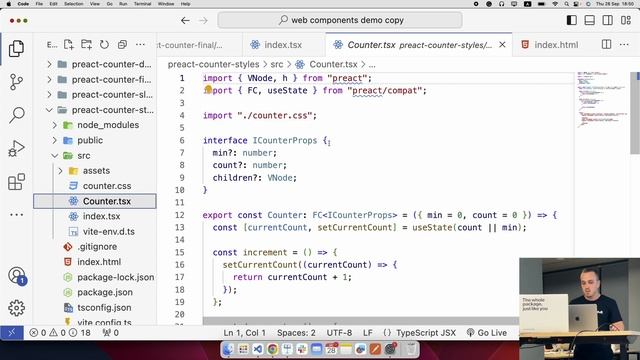The image size is (640, 360).
Task: Refresh the Explorer tree
Action: [x=104, y=44]
